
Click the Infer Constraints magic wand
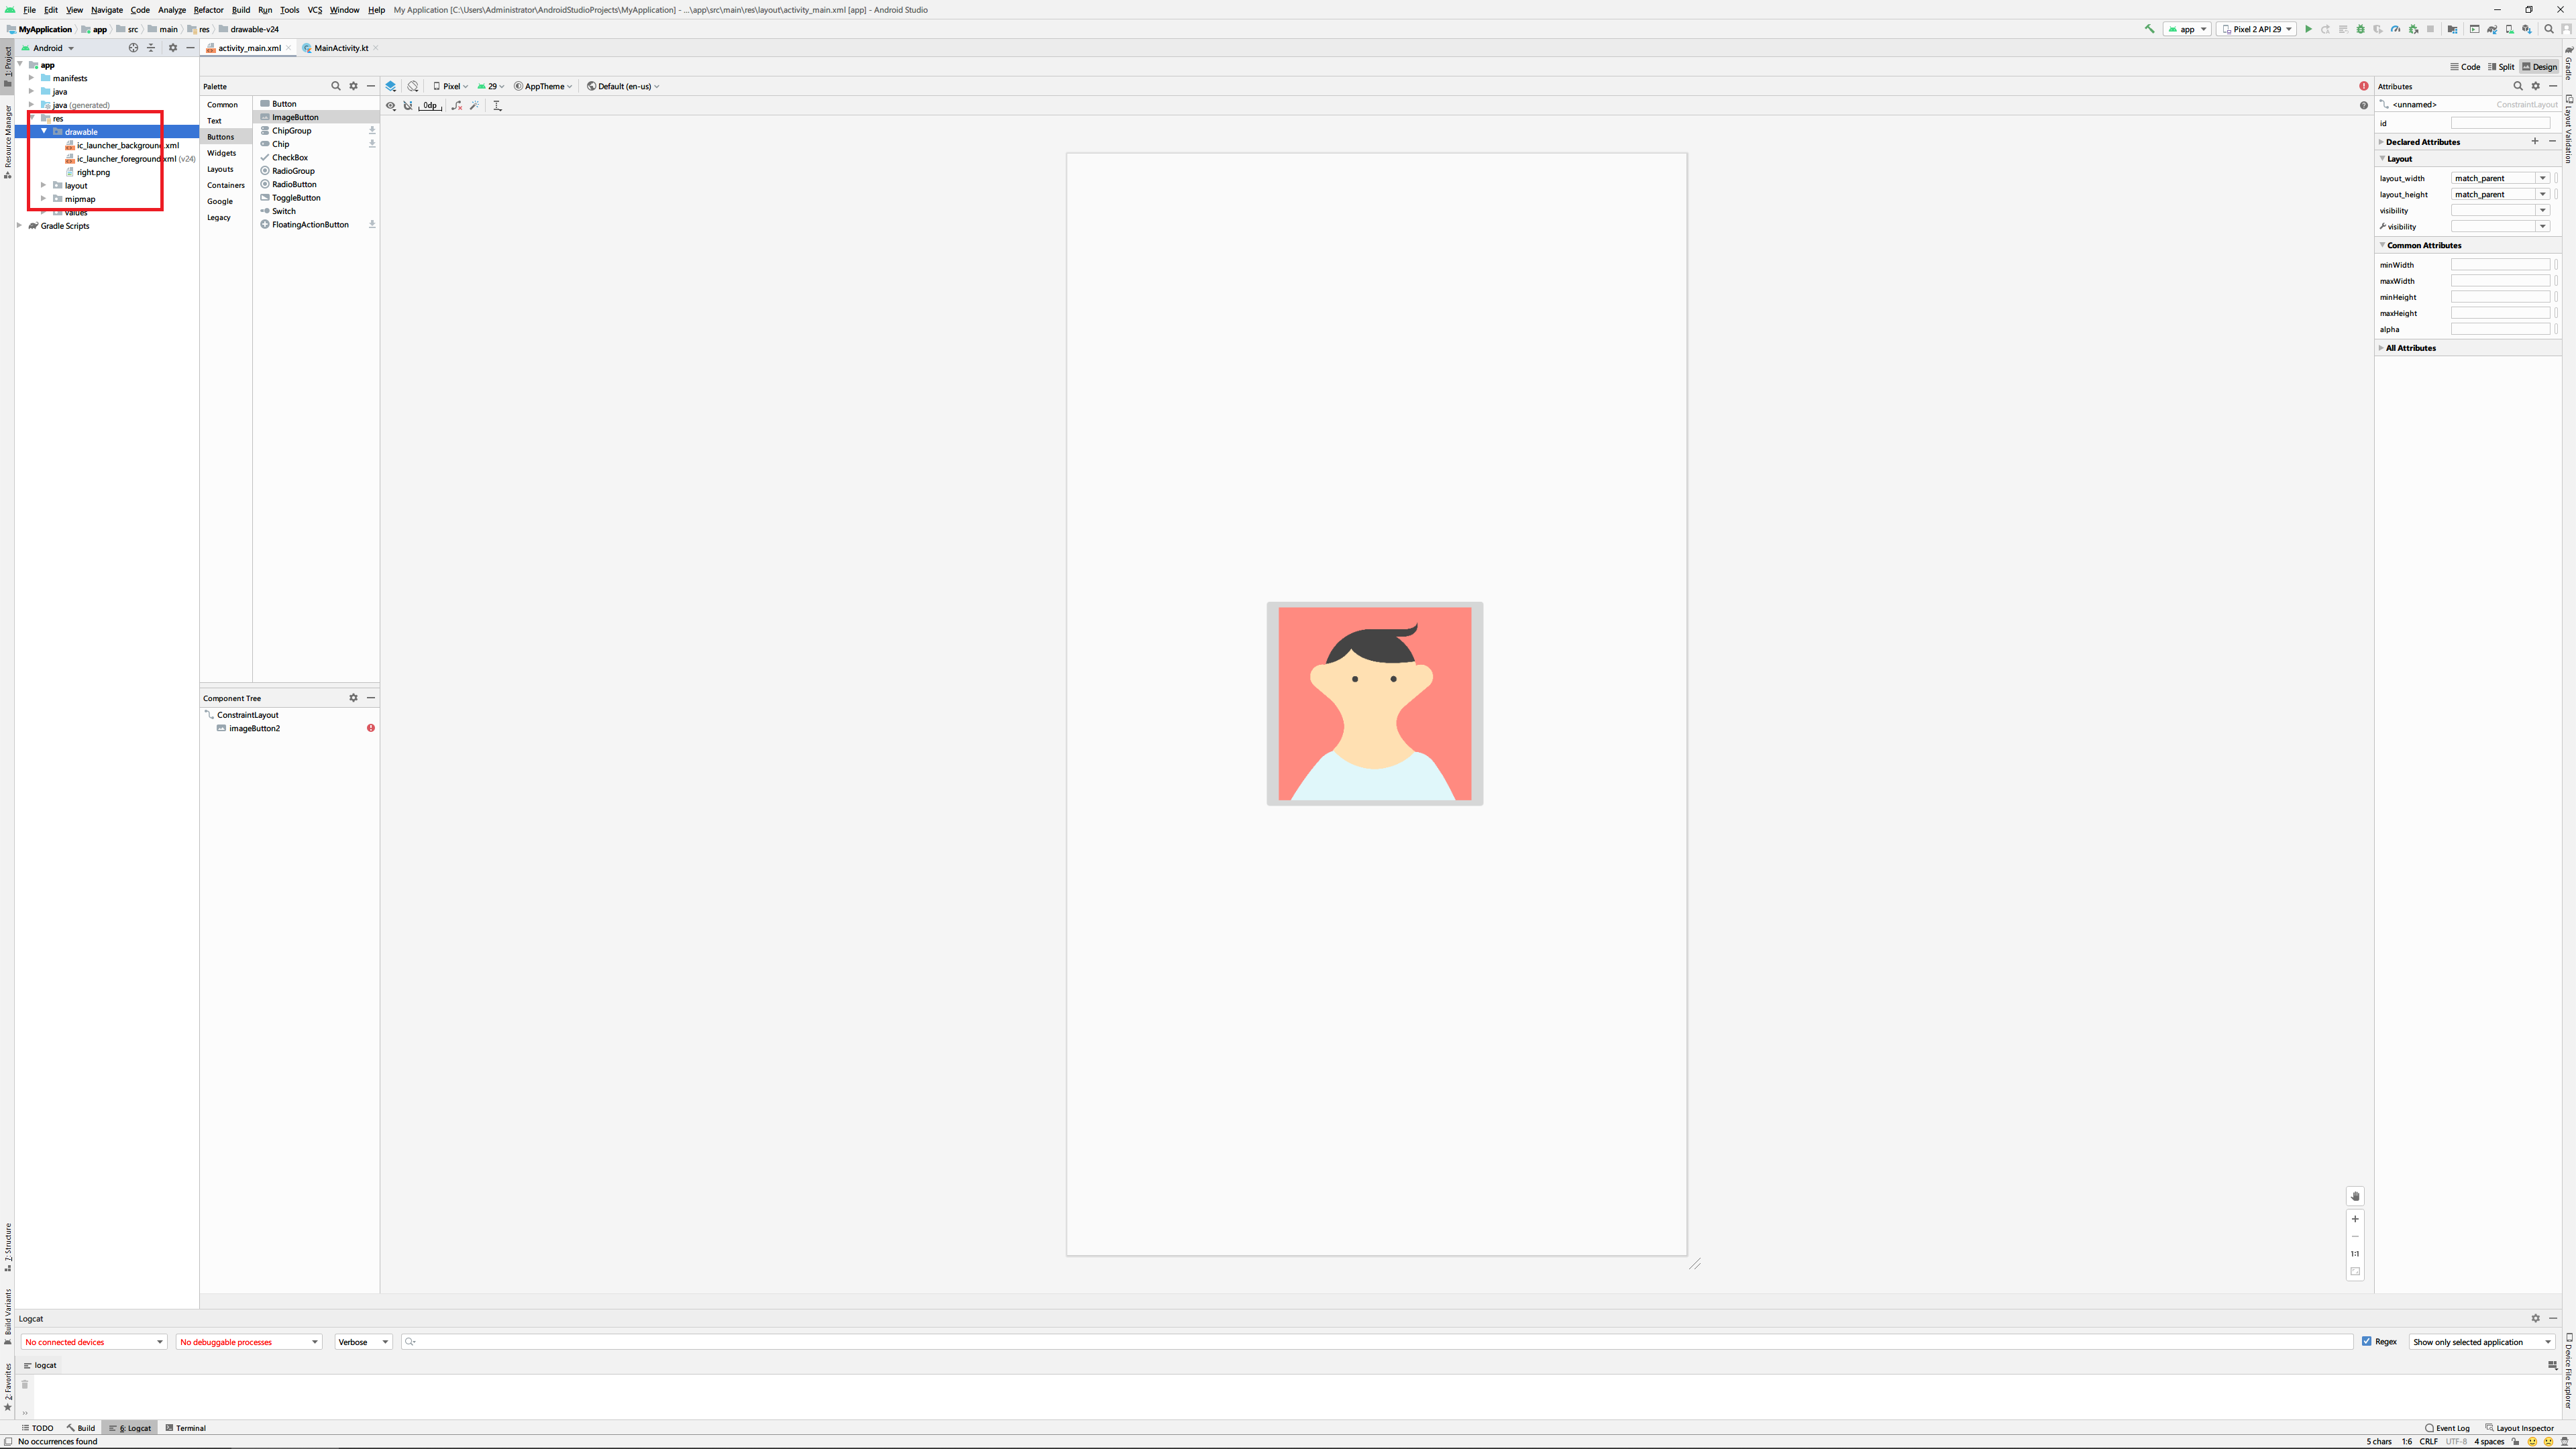tap(475, 105)
